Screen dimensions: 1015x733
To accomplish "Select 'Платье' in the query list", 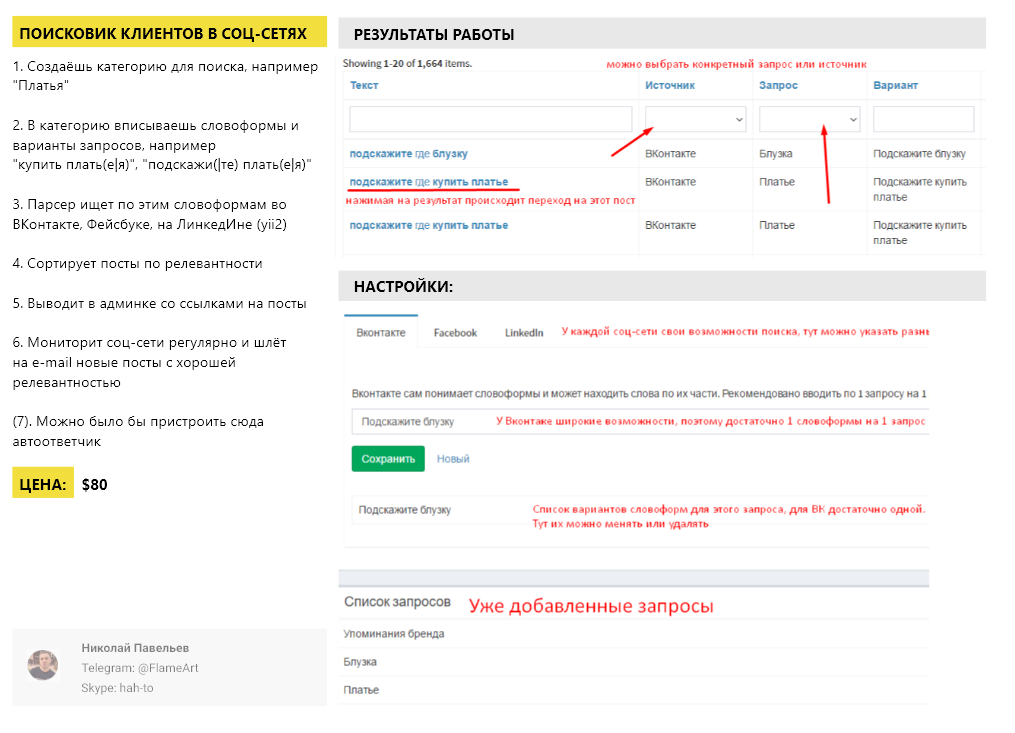I will [361, 690].
